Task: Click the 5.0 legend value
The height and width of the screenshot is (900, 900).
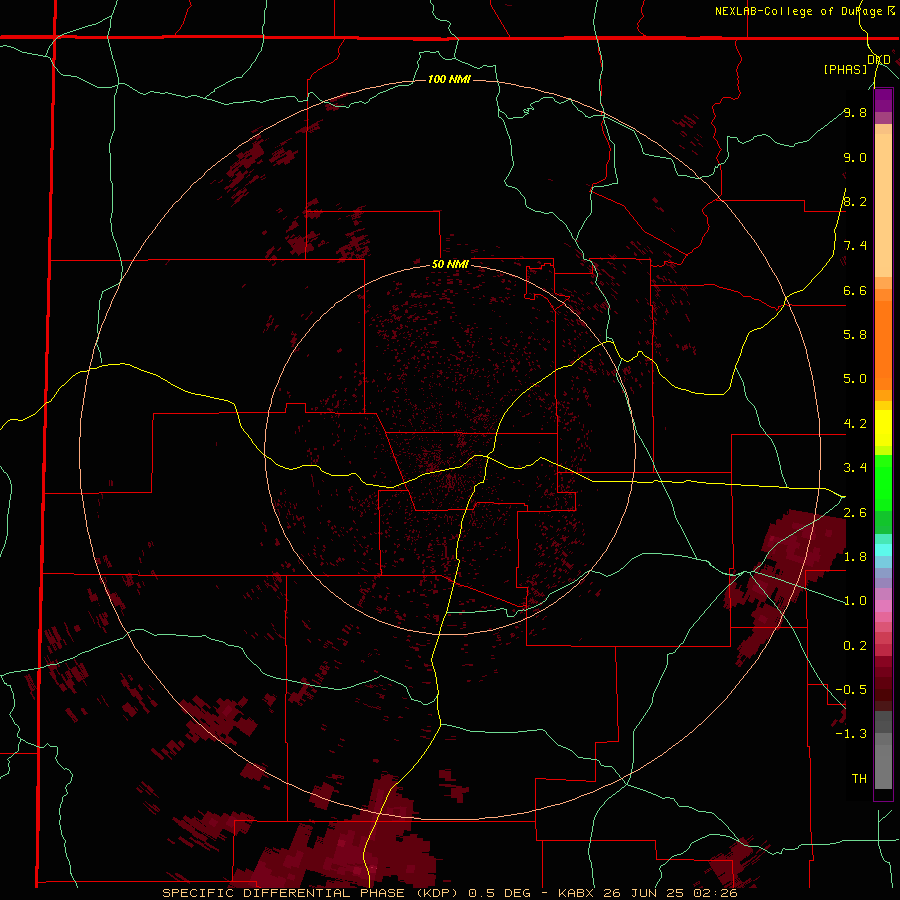Action: click(855, 379)
